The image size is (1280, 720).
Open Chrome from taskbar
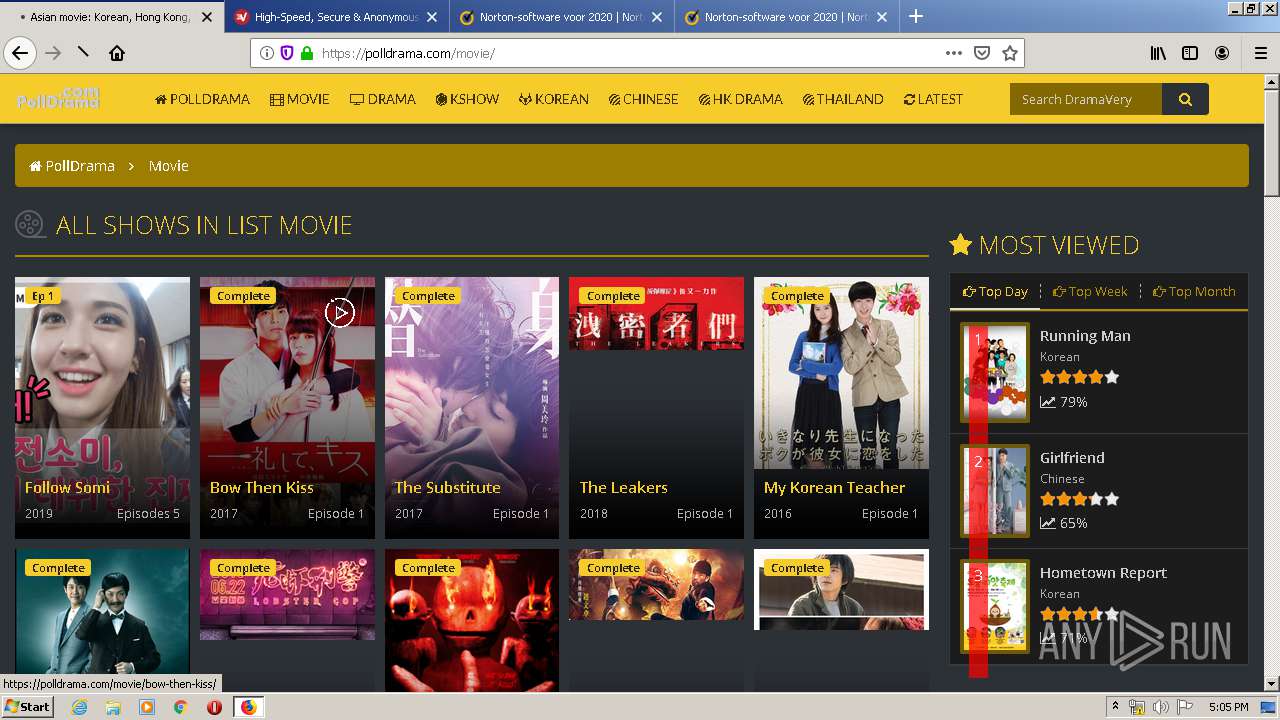click(x=180, y=707)
